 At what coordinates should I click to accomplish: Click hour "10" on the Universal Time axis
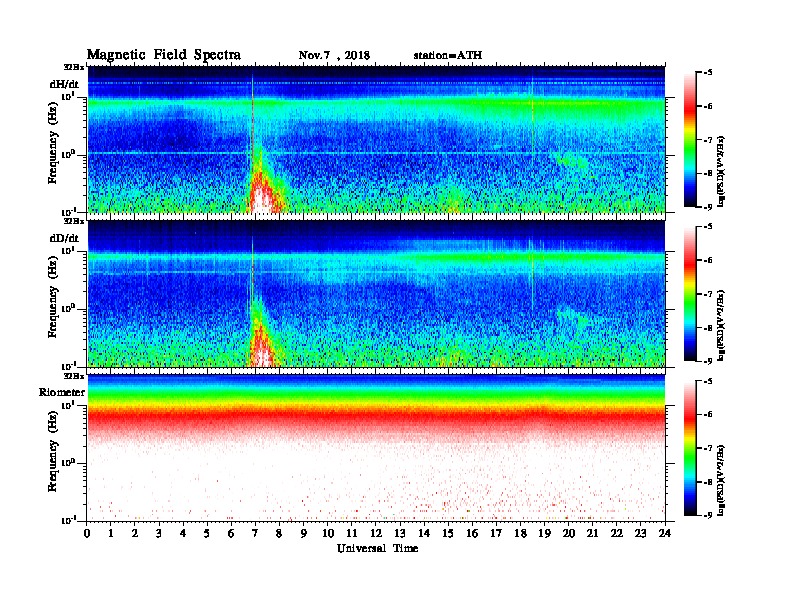pos(328,534)
